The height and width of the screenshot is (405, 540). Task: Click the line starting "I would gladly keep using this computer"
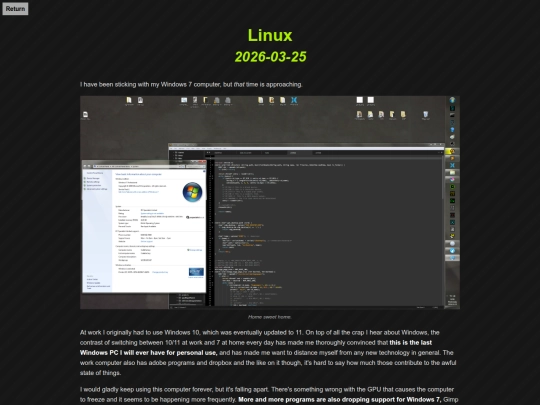click(267, 390)
